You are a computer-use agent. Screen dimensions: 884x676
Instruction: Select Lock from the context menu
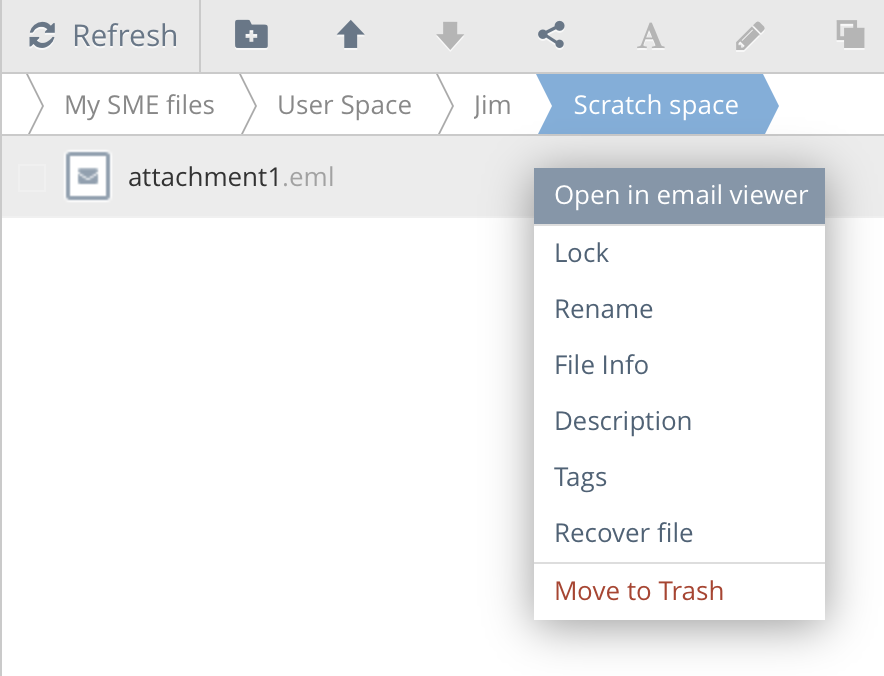pyautogui.click(x=679, y=253)
